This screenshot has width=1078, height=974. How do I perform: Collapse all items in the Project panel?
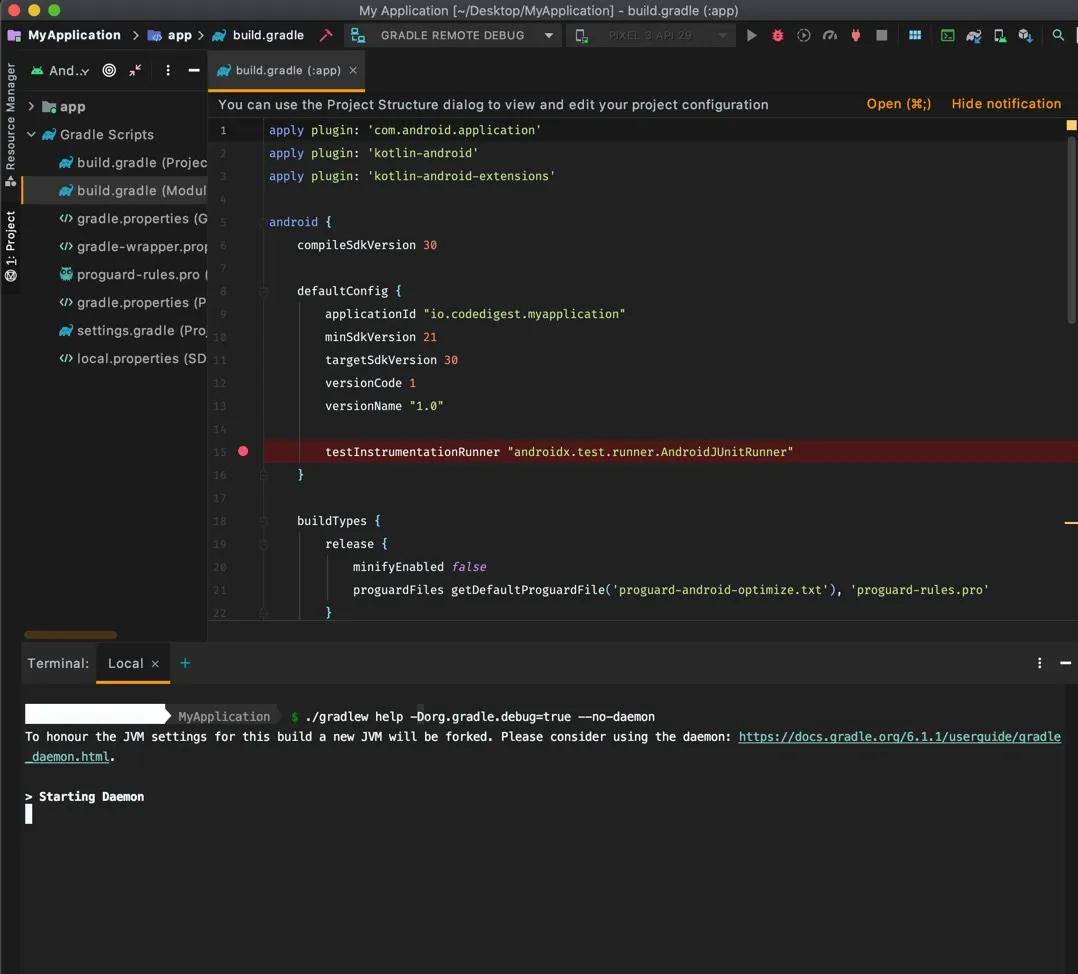point(135,70)
